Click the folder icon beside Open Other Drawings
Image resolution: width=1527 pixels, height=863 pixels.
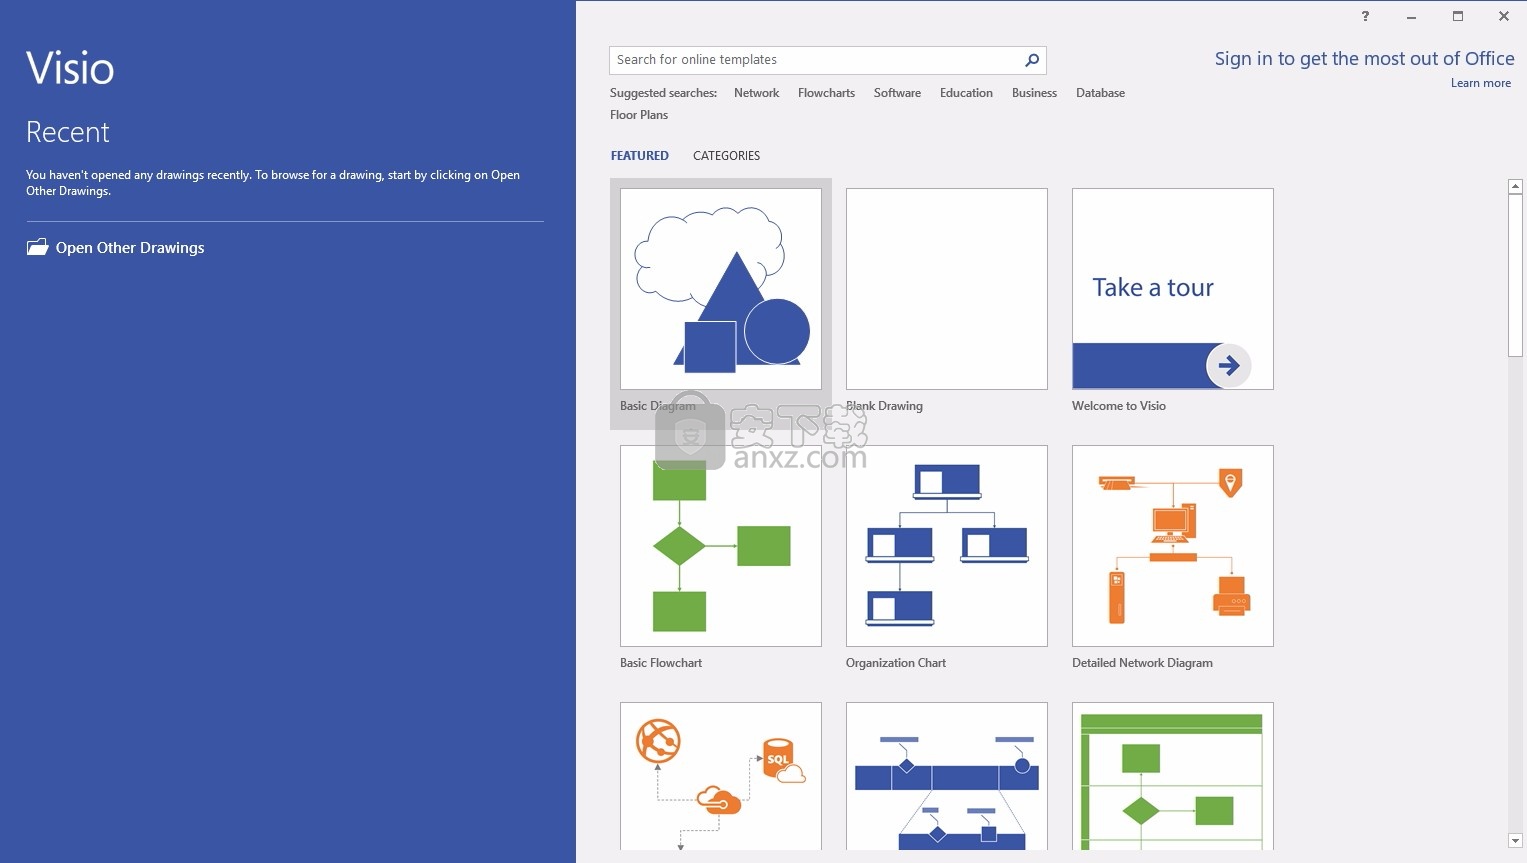click(x=37, y=247)
